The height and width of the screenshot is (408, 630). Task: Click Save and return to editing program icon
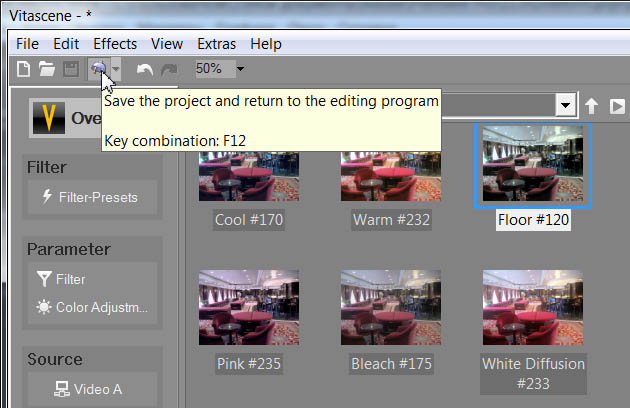98,69
